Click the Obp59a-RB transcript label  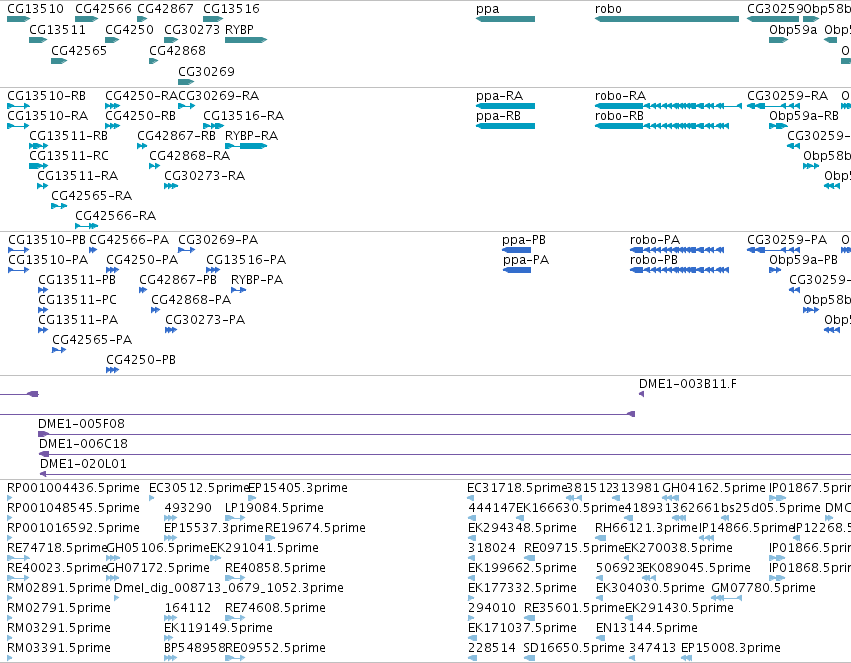pos(804,116)
